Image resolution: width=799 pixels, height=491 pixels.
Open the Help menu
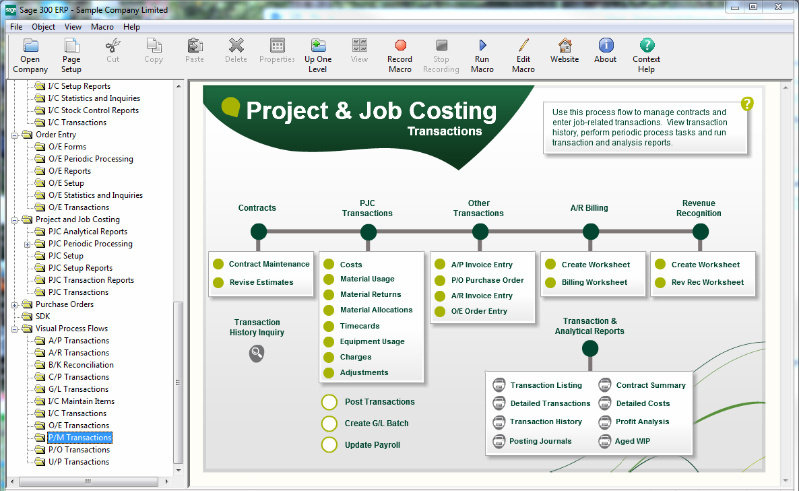131,27
